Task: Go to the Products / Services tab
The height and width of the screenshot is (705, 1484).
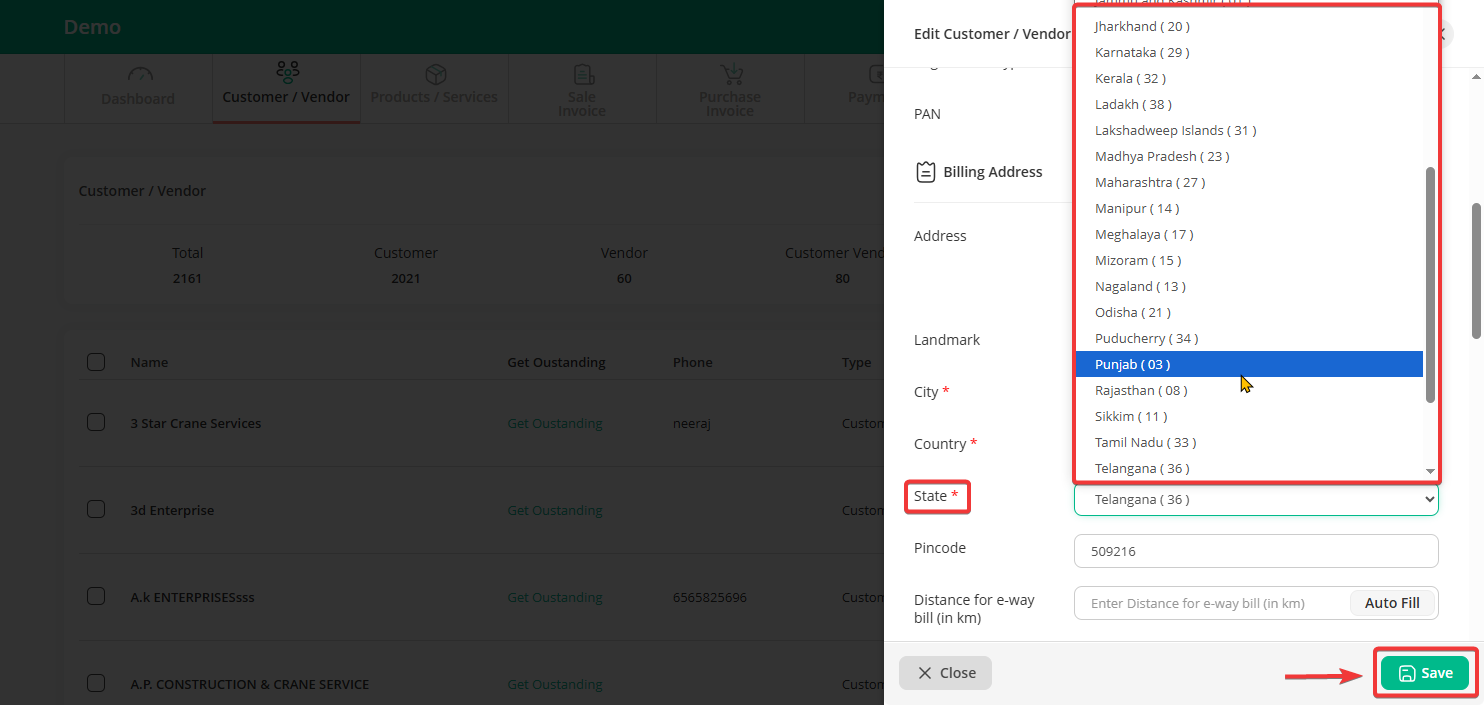Action: point(434,88)
